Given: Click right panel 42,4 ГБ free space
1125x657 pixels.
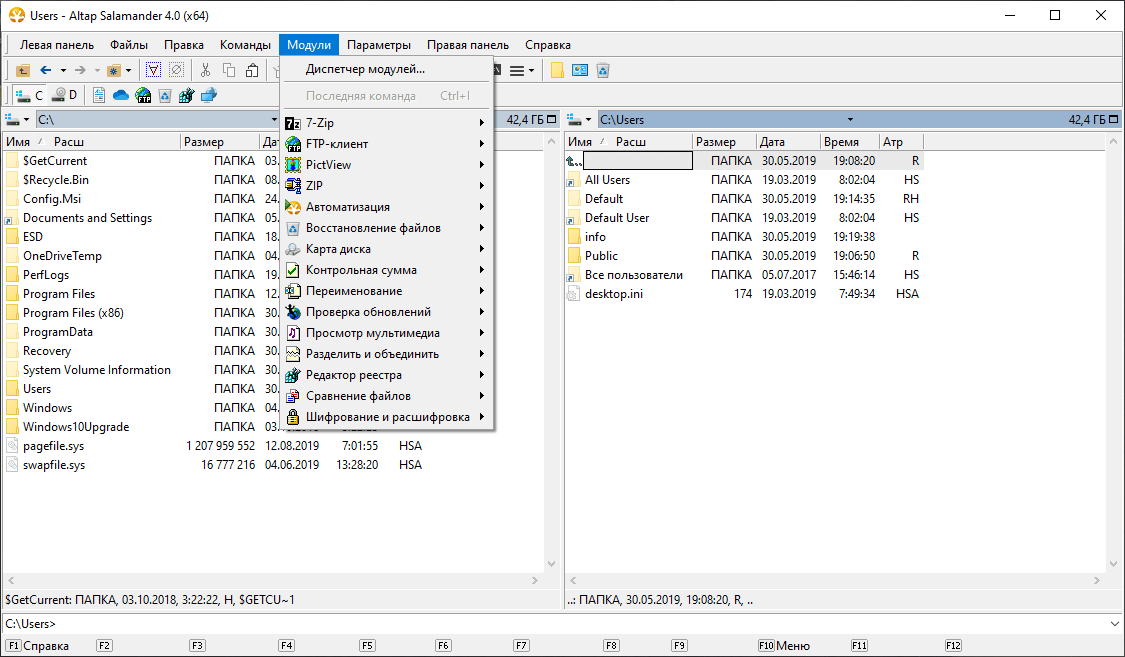Looking at the screenshot, I should coord(1087,120).
